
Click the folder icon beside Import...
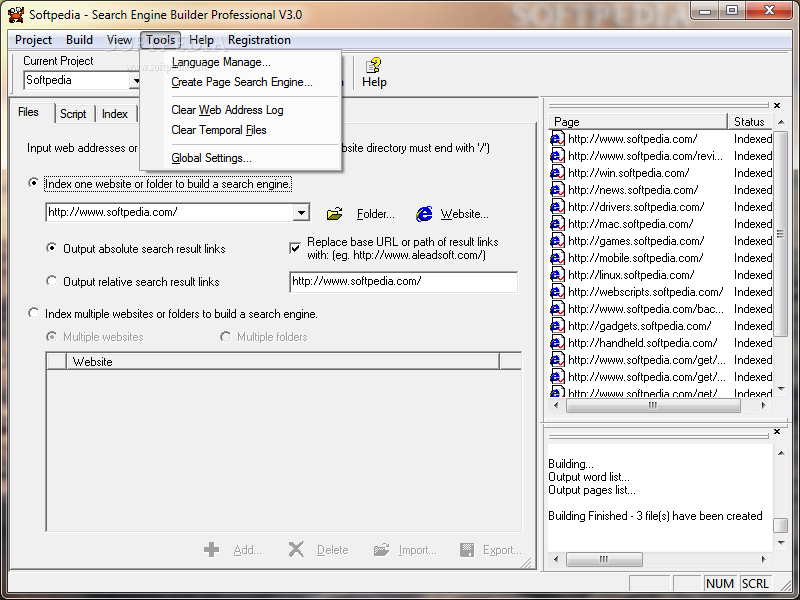[381, 549]
